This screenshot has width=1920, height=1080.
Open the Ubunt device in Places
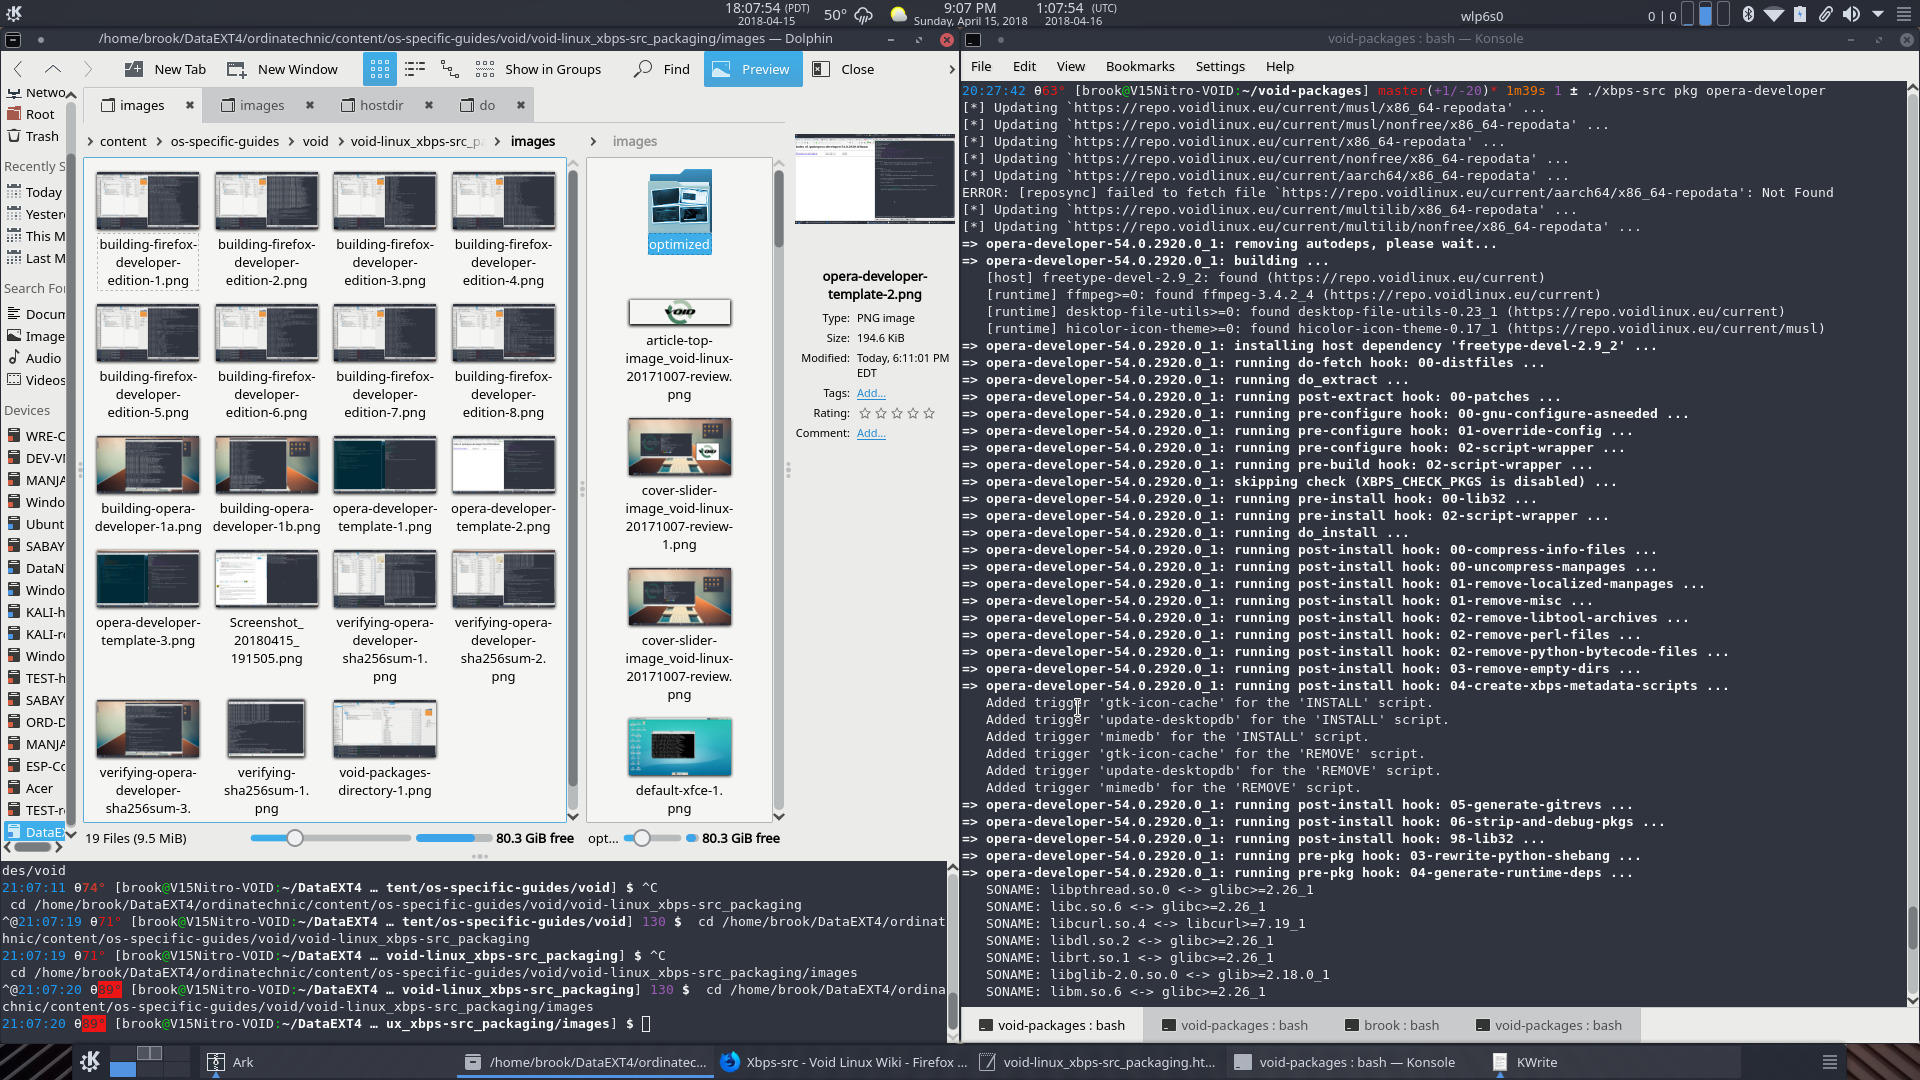(44, 524)
